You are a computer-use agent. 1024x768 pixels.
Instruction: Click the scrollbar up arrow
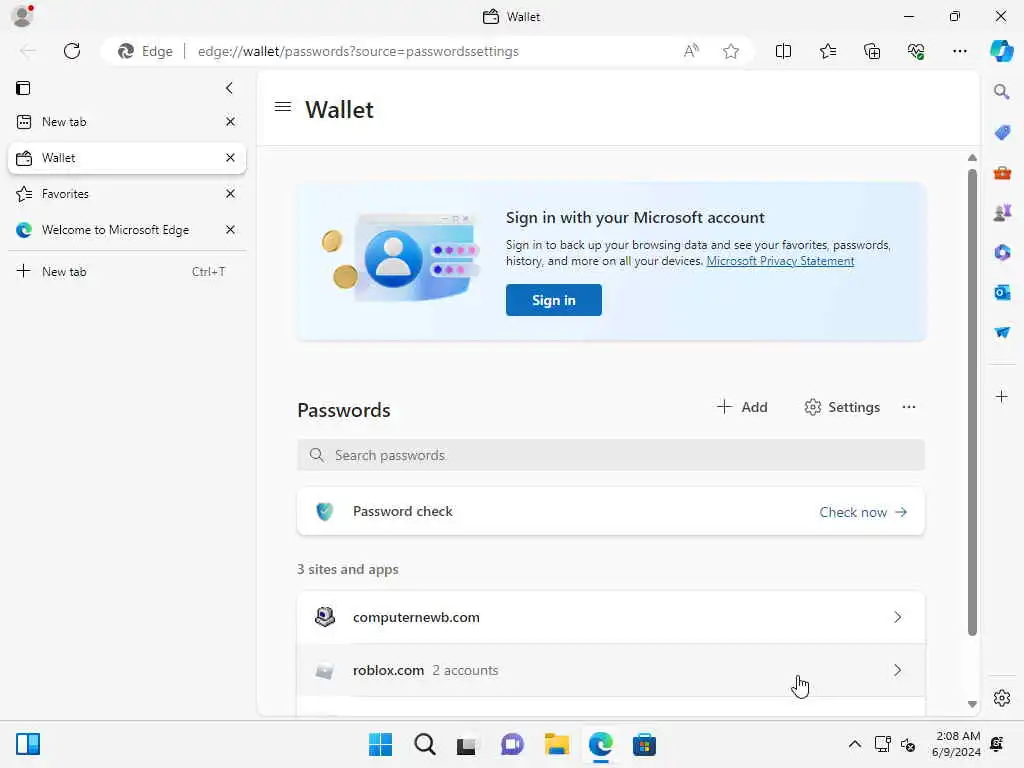pos(972,157)
